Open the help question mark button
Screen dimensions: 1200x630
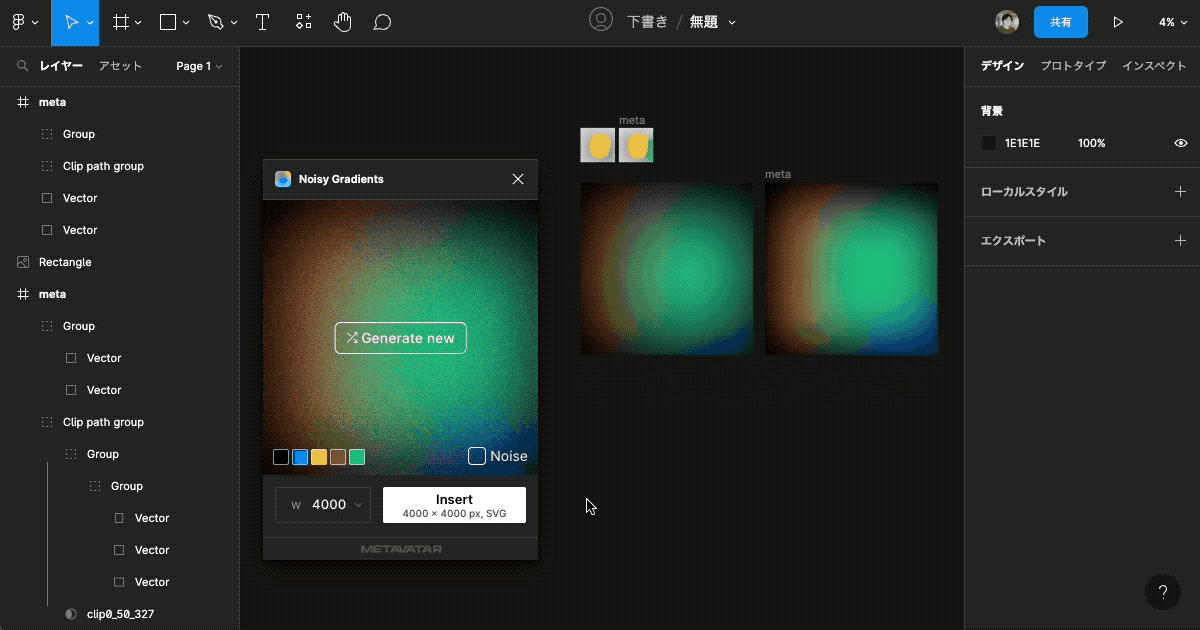(1162, 592)
